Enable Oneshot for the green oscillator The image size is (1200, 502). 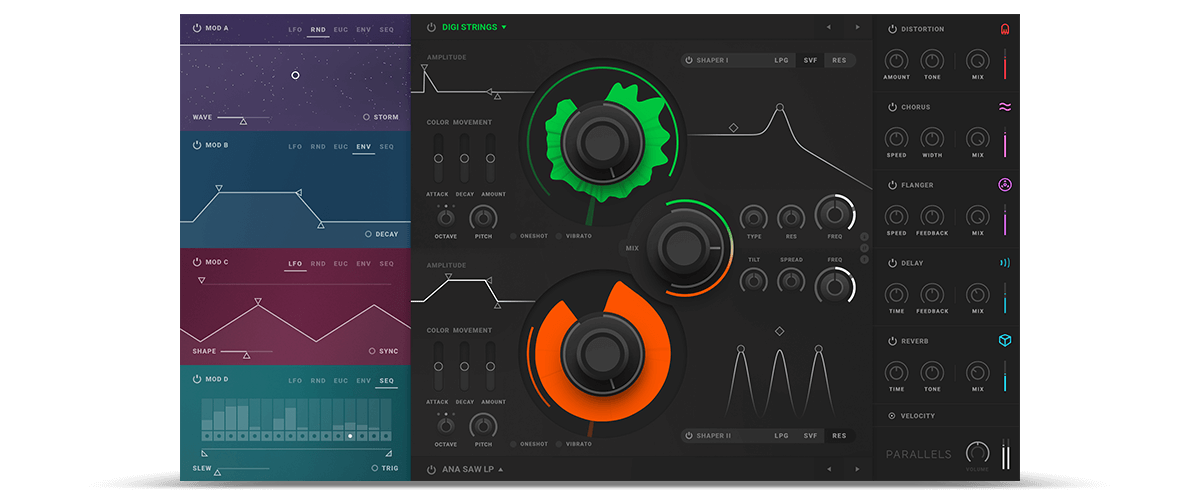click(514, 236)
